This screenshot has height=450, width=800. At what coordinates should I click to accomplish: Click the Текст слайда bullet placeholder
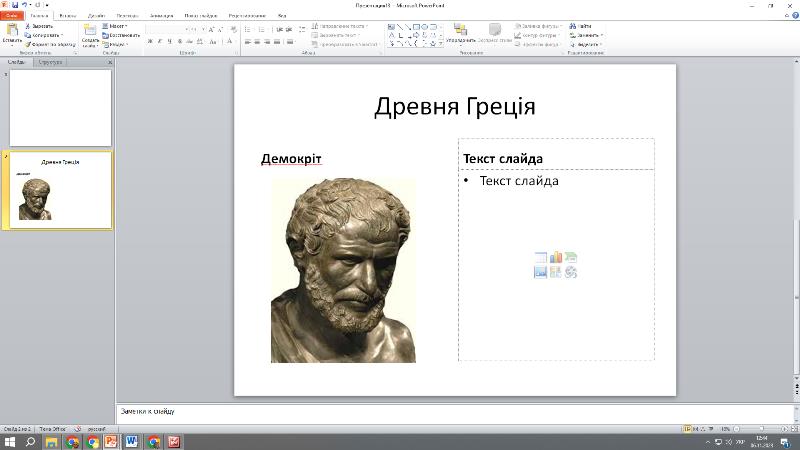(x=519, y=181)
